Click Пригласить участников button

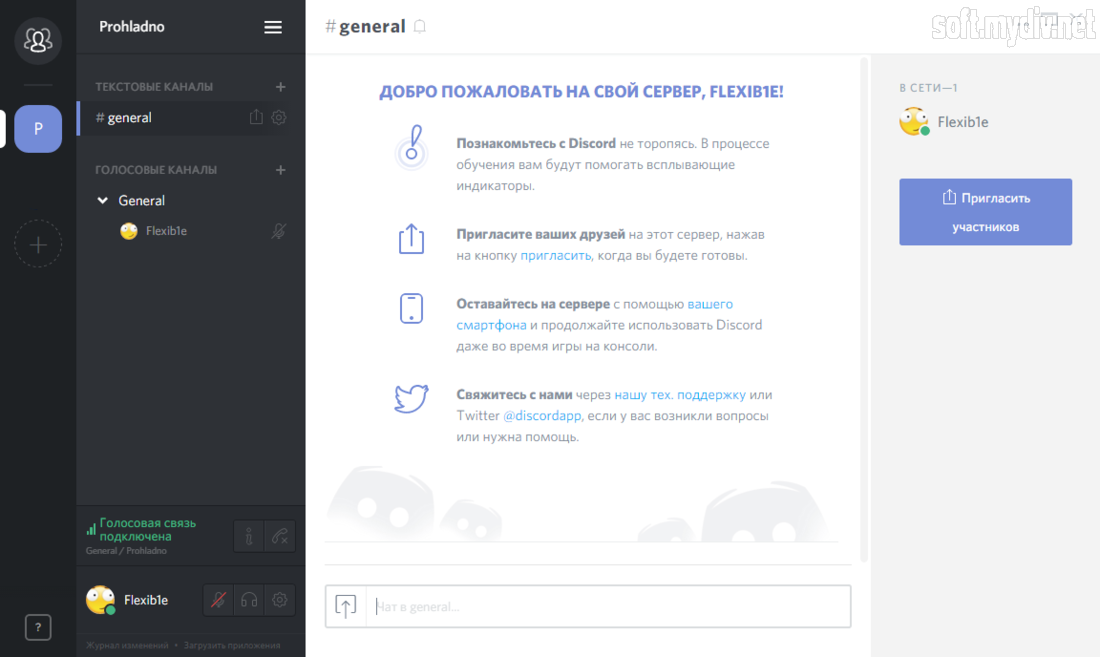[986, 212]
